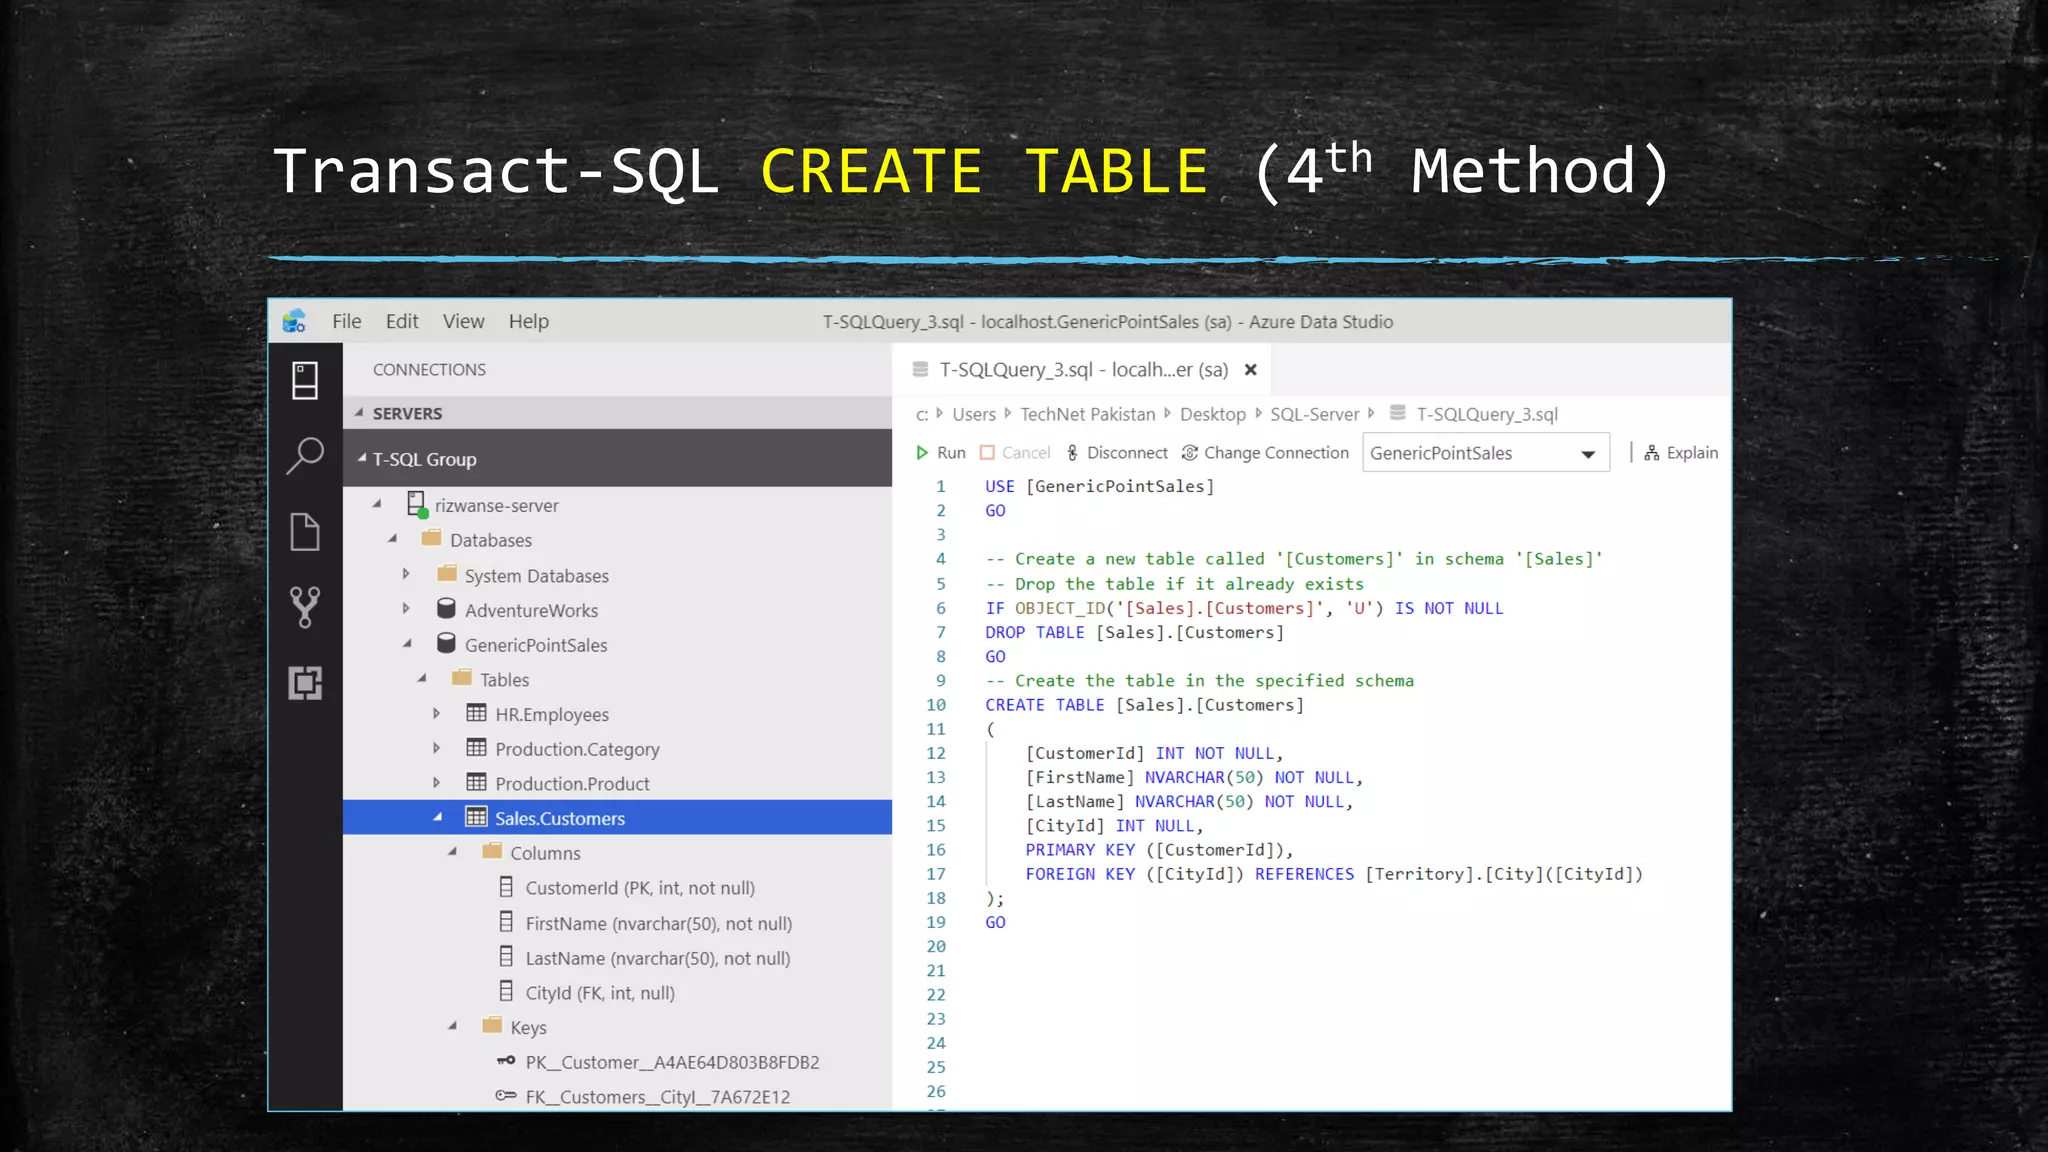Click the HR.Employees table icon

click(477, 713)
